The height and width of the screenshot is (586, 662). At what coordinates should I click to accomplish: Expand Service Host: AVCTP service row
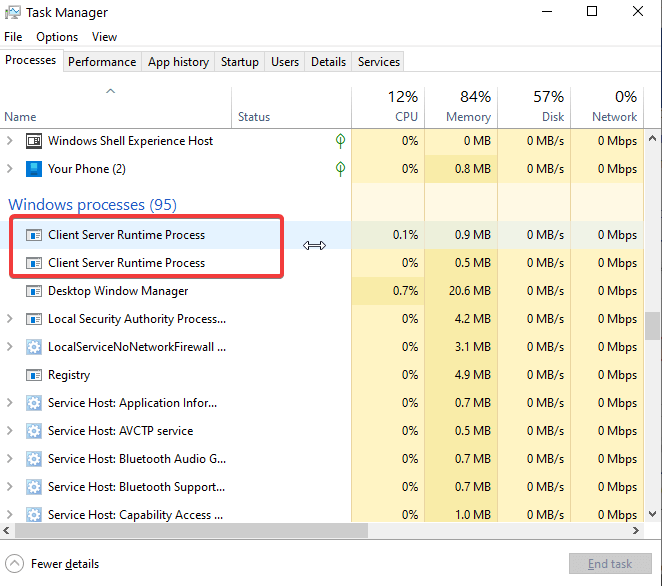pos(9,431)
